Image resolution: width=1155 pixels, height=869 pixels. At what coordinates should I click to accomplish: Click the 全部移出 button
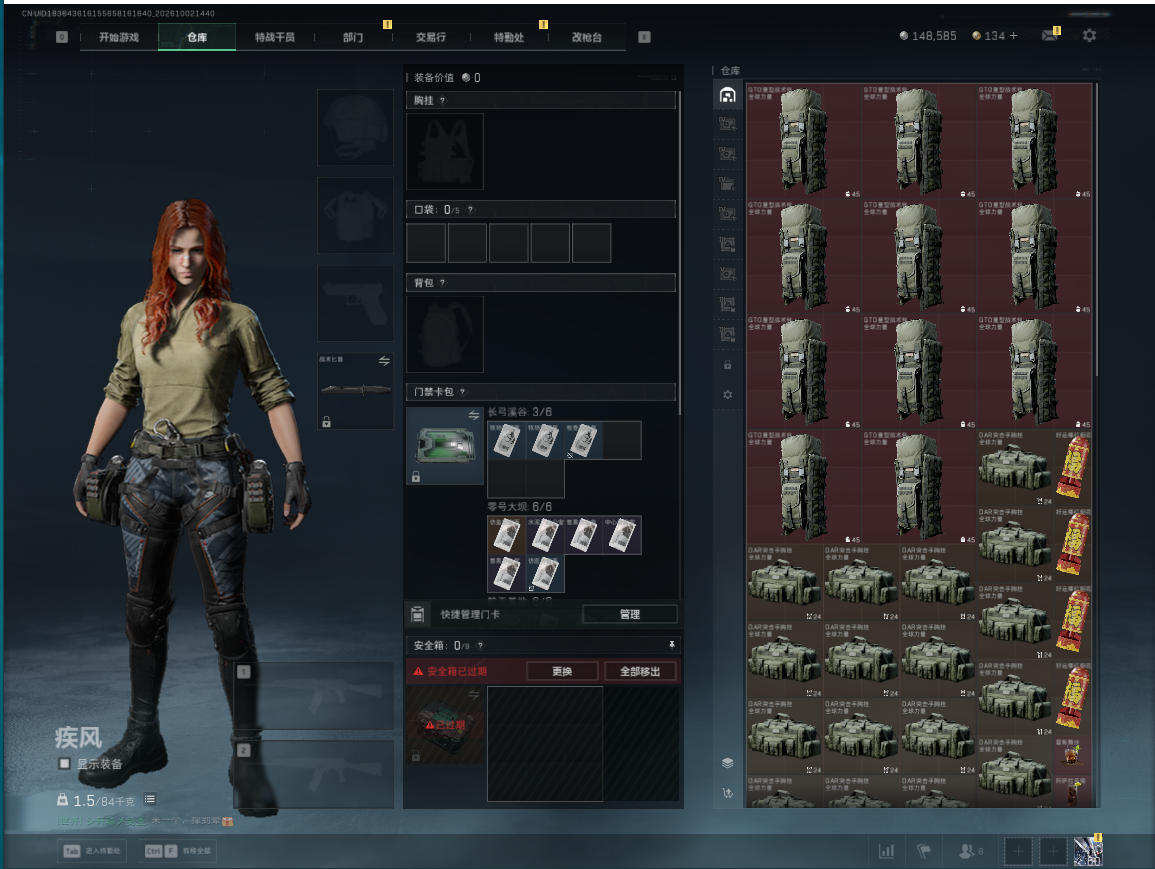(640, 672)
